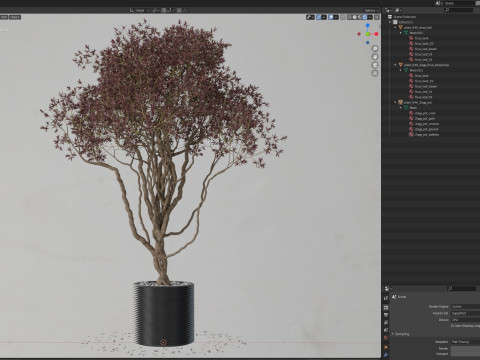The width and height of the screenshot is (480, 360).
Task: Click the green Y axis on navigation gizmo
Action: (368, 34)
